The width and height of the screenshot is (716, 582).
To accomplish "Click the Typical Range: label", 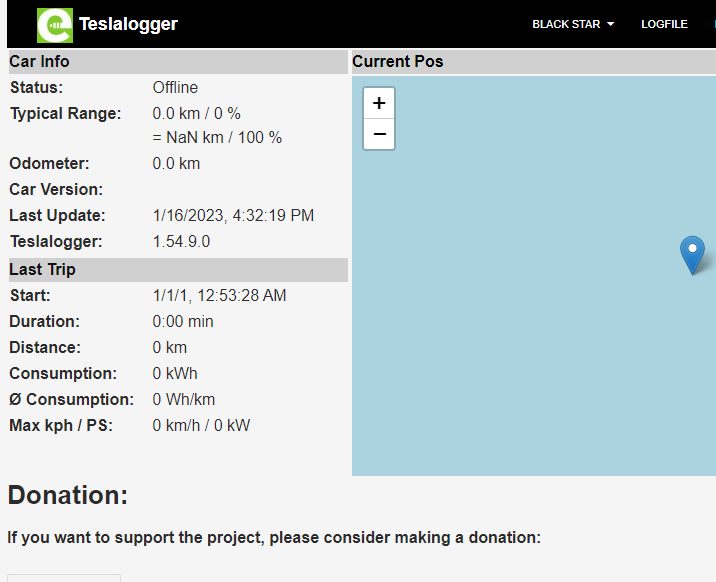I will coord(66,114).
